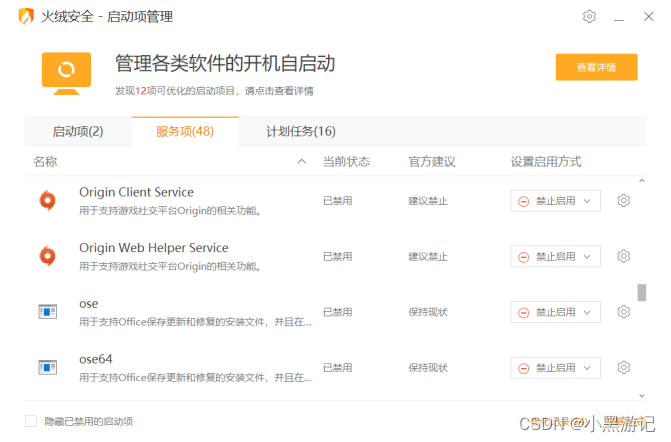Switch to 计划任务(16) tab
671x442 pixels.
(x=301, y=131)
